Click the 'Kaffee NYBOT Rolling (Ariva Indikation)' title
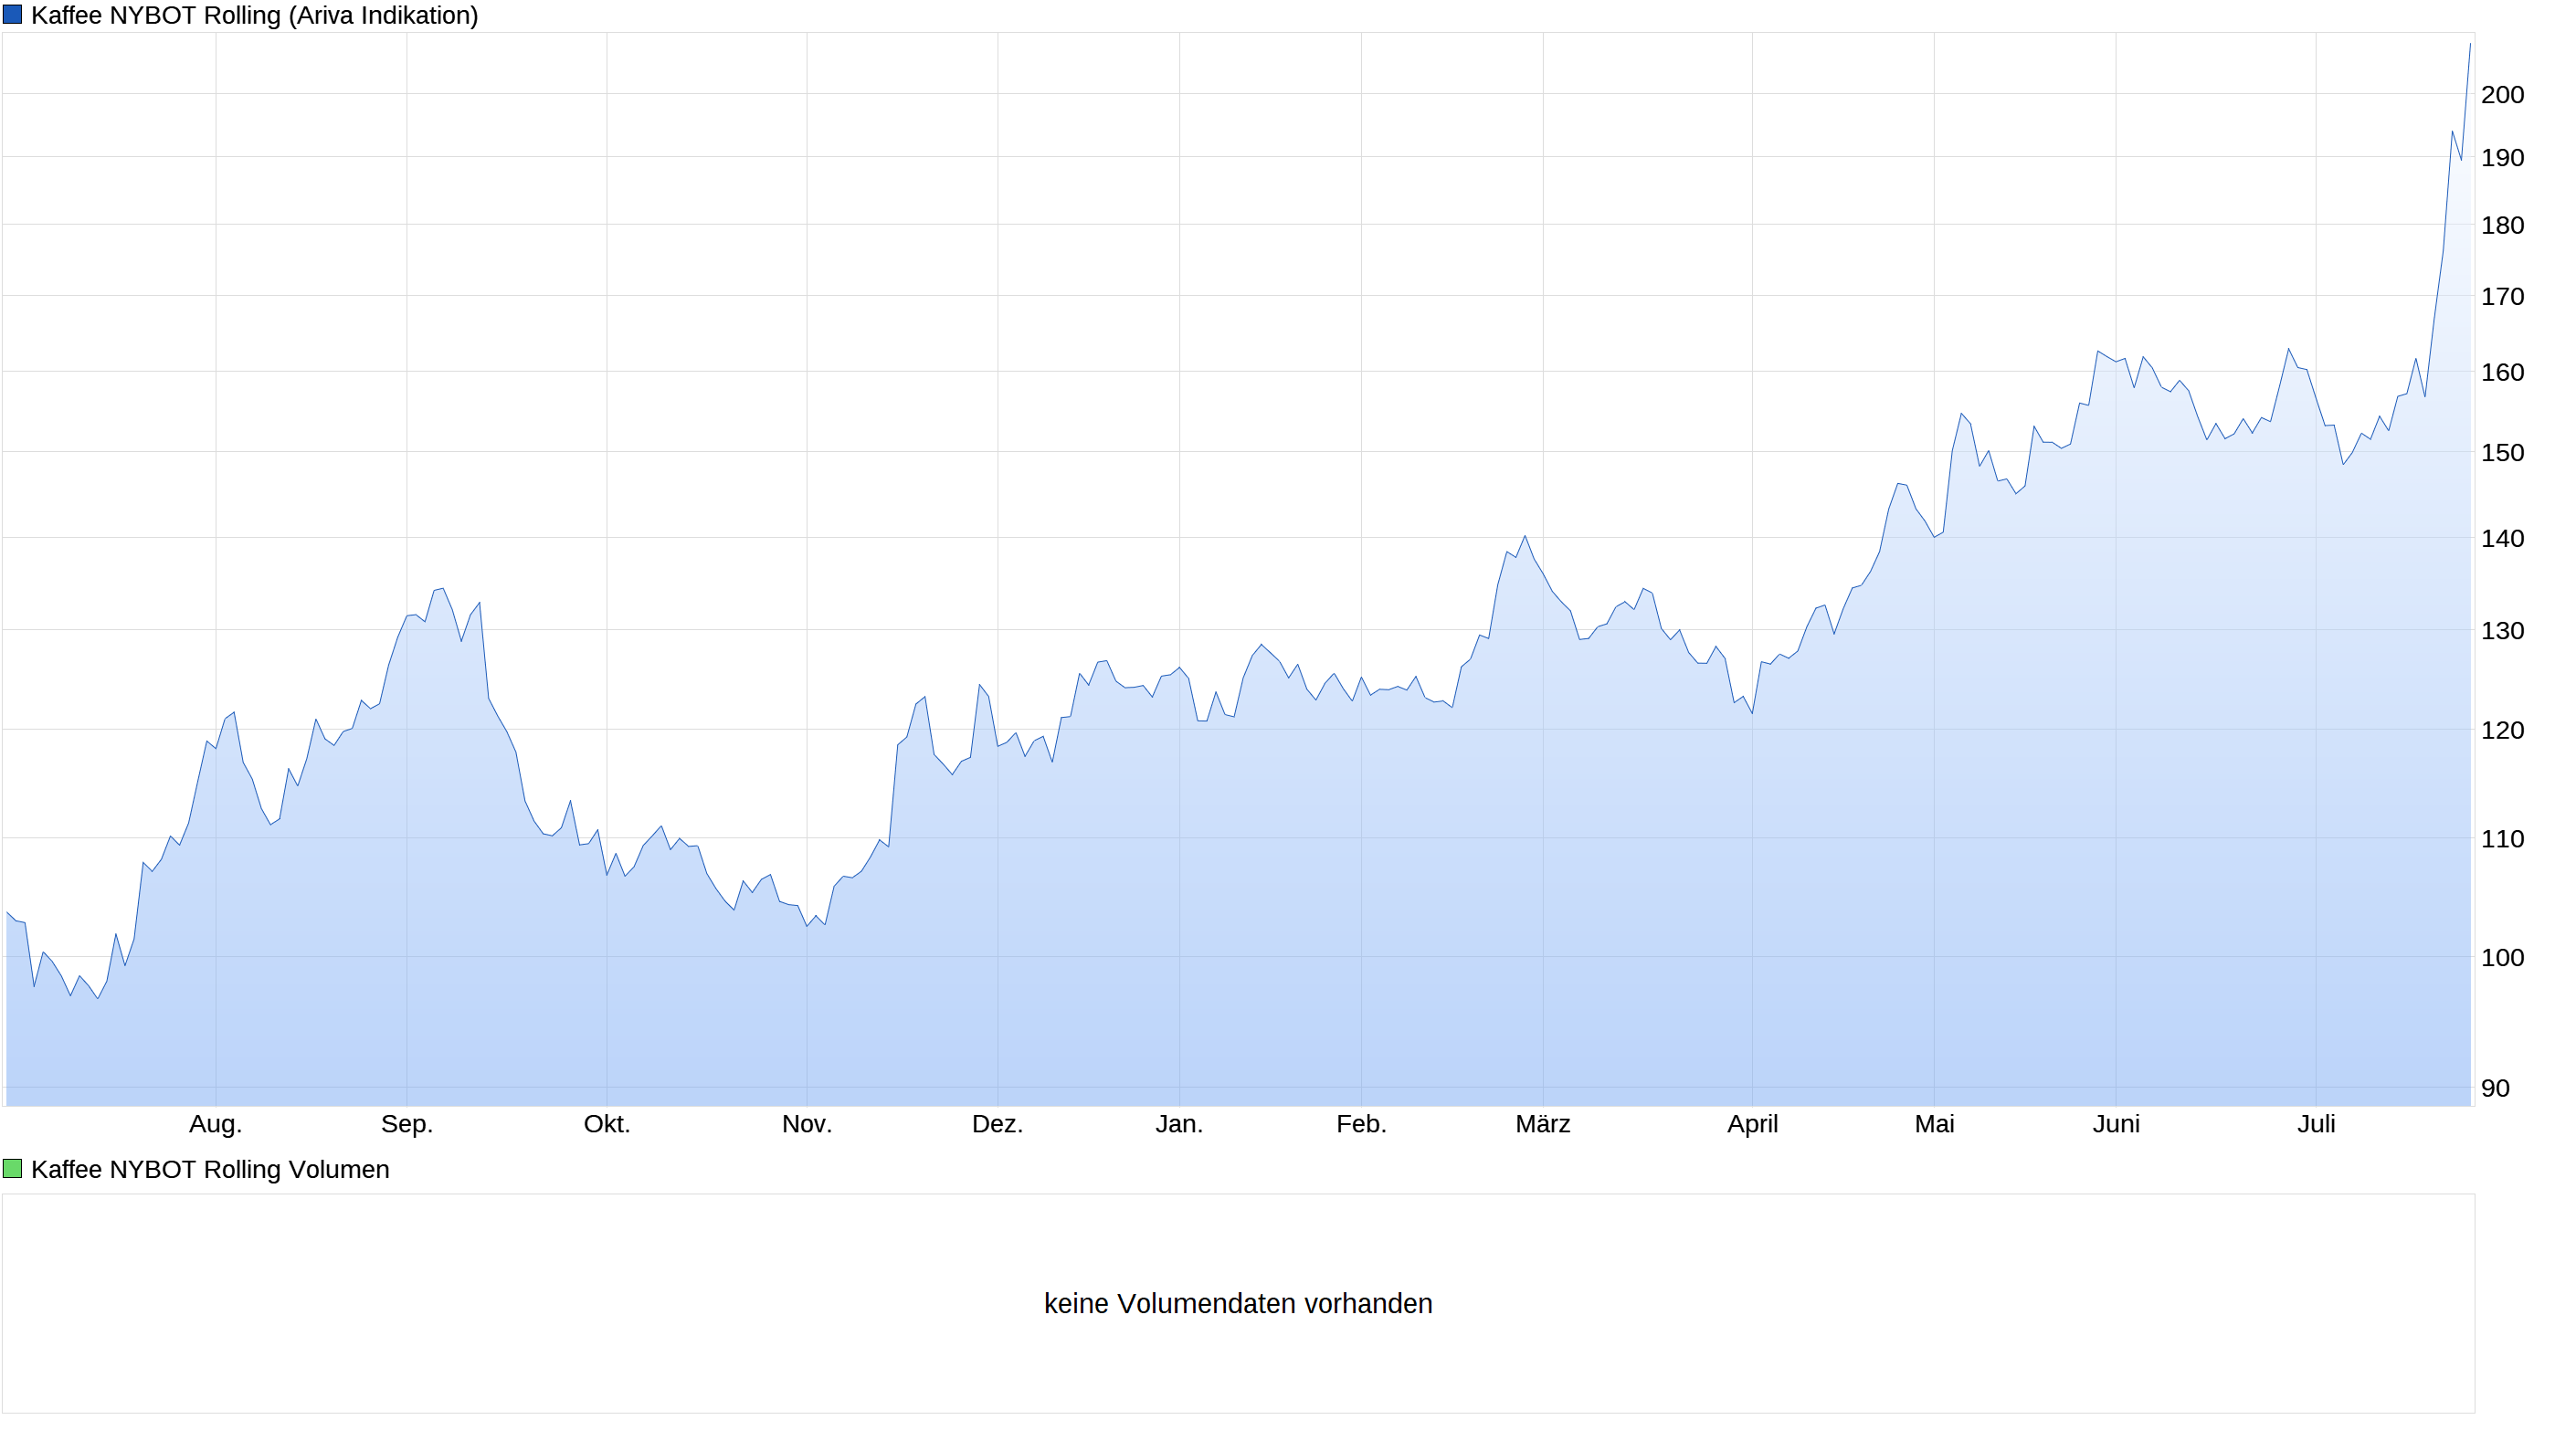 254,16
